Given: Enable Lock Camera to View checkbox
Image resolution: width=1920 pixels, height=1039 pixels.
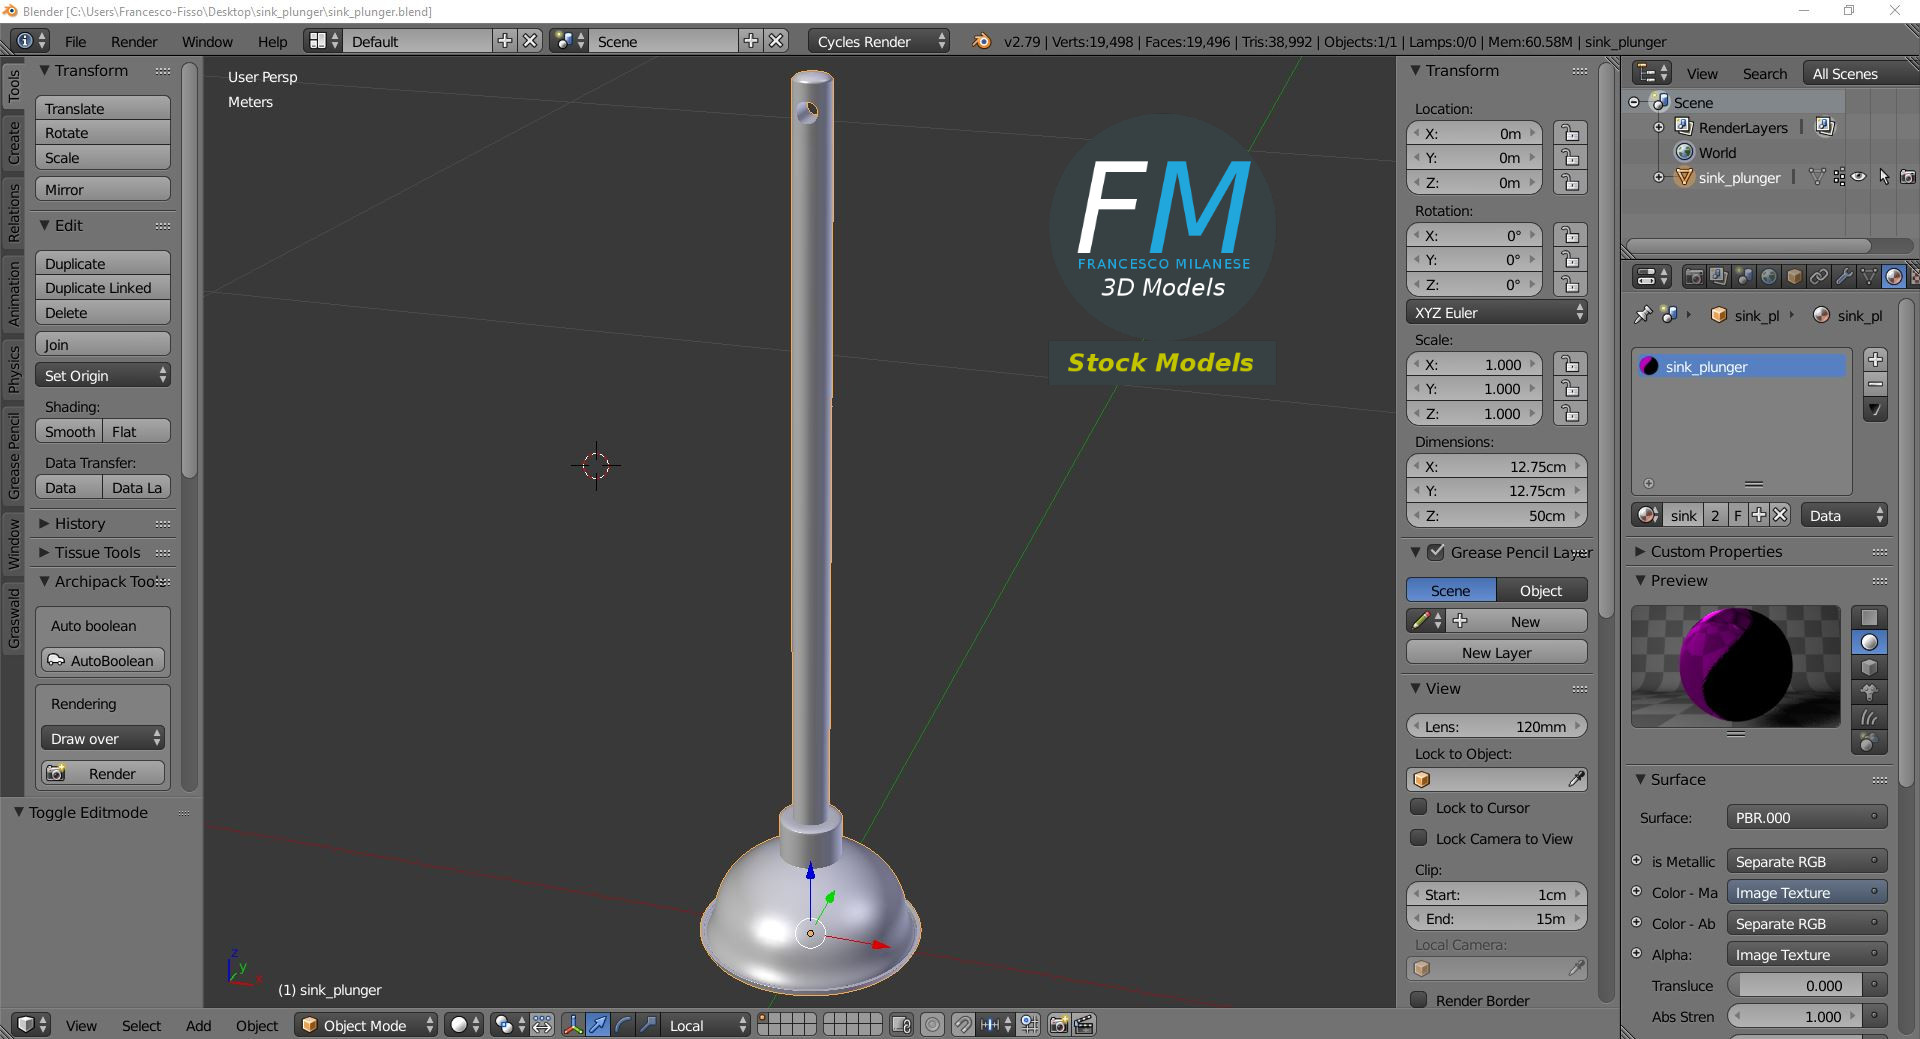Looking at the screenshot, I should 1419,838.
